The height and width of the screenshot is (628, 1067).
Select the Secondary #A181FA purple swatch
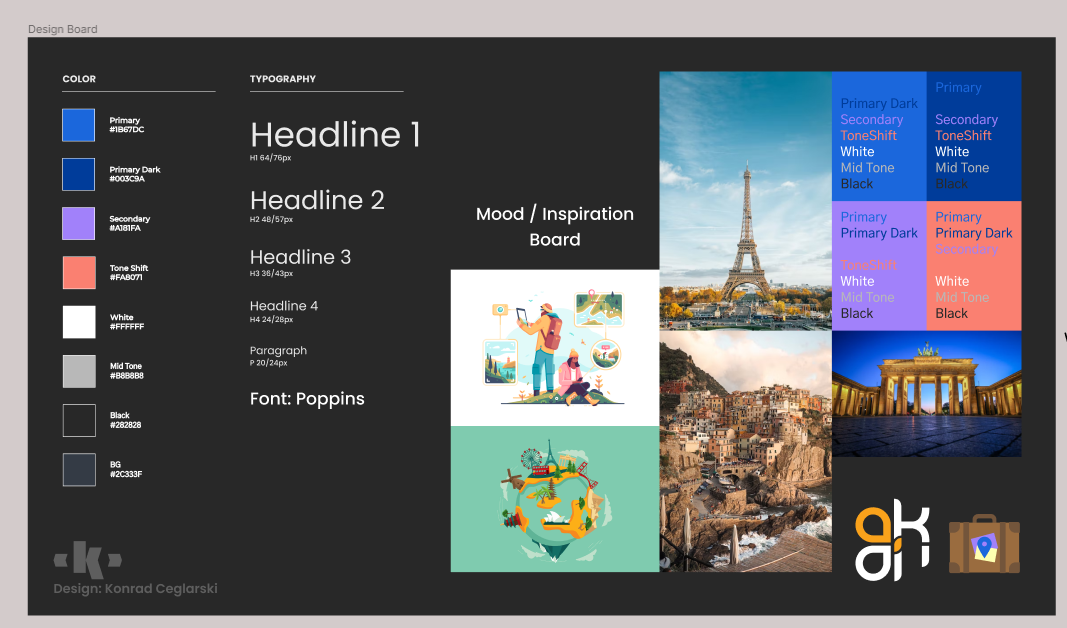[x=78, y=224]
